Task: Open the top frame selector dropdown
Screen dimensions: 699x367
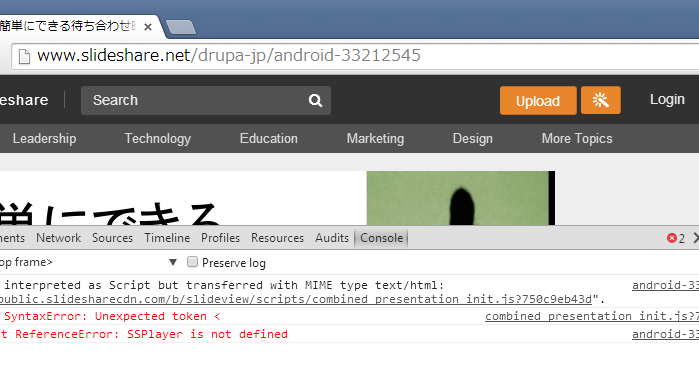Action: point(173,262)
